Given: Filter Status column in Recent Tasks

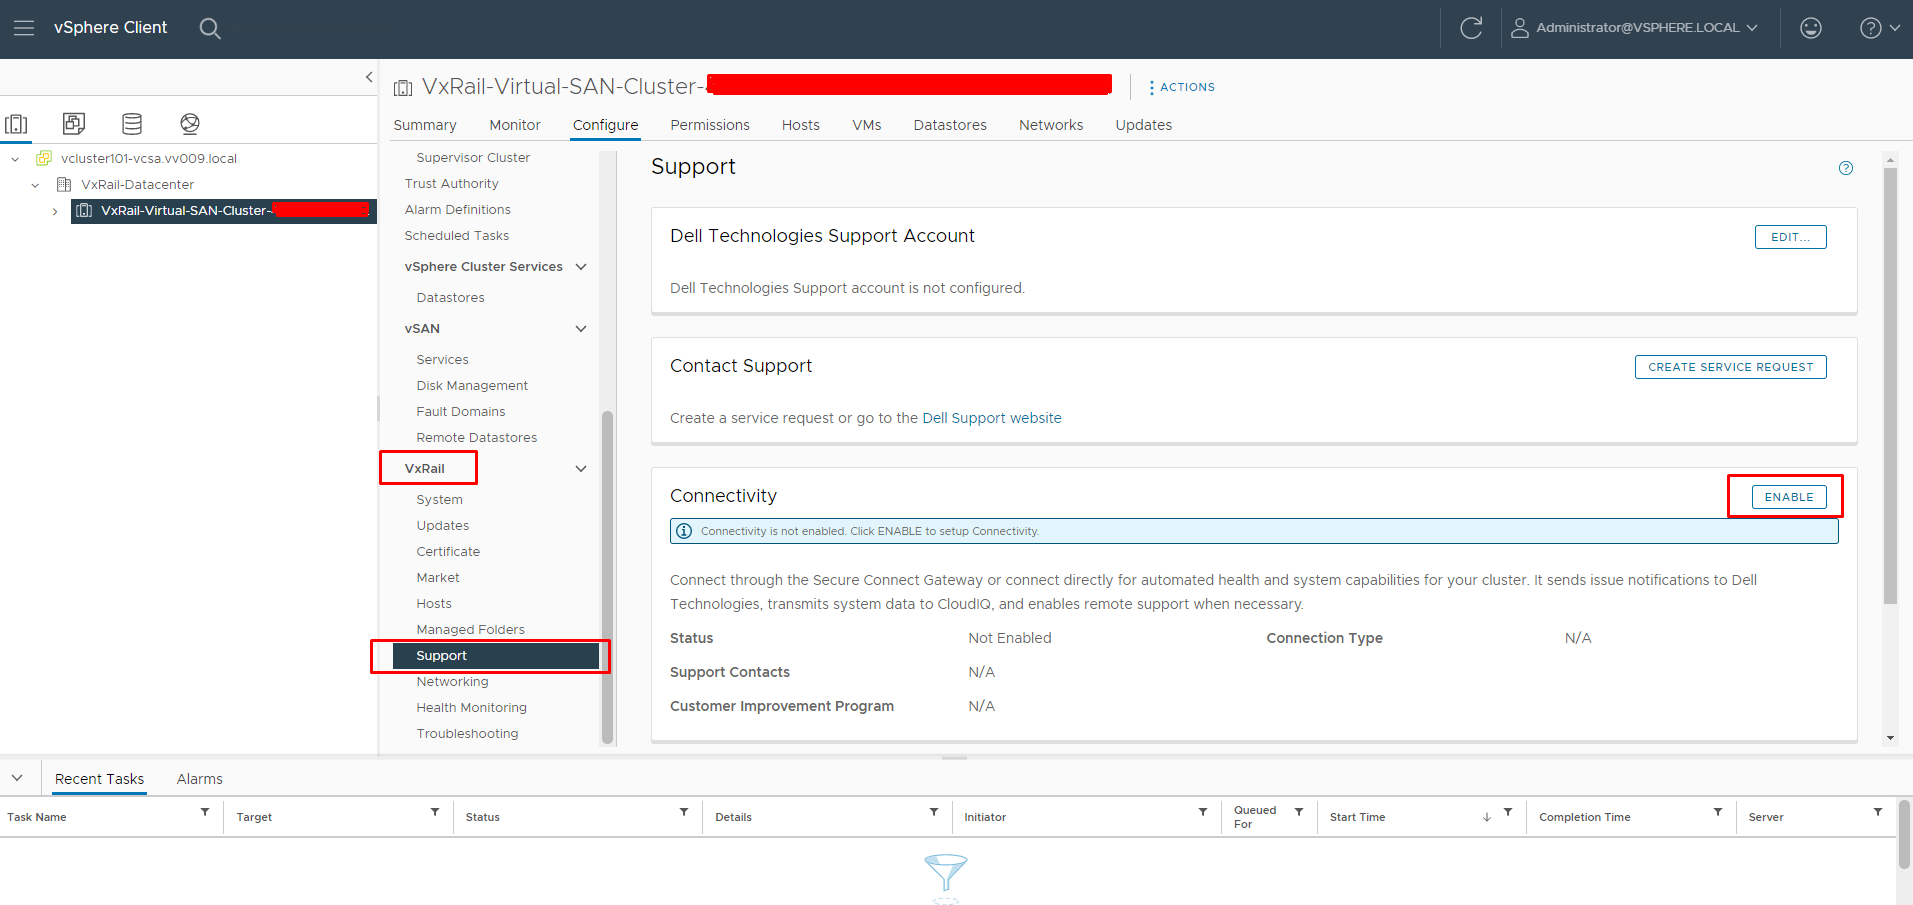Looking at the screenshot, I should (x=684, y=812).
